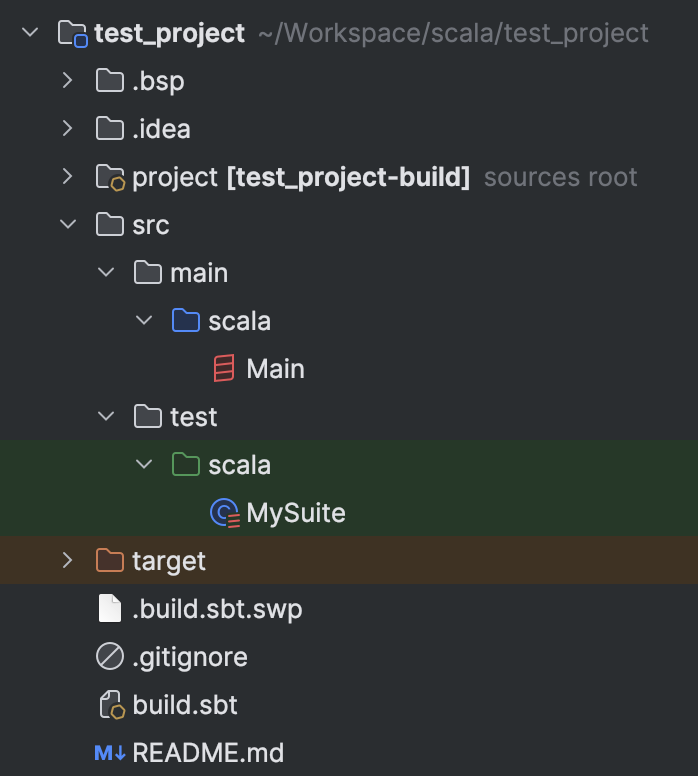
Task: Select the .gitignore file label
Action: click(x=190, y=657)
